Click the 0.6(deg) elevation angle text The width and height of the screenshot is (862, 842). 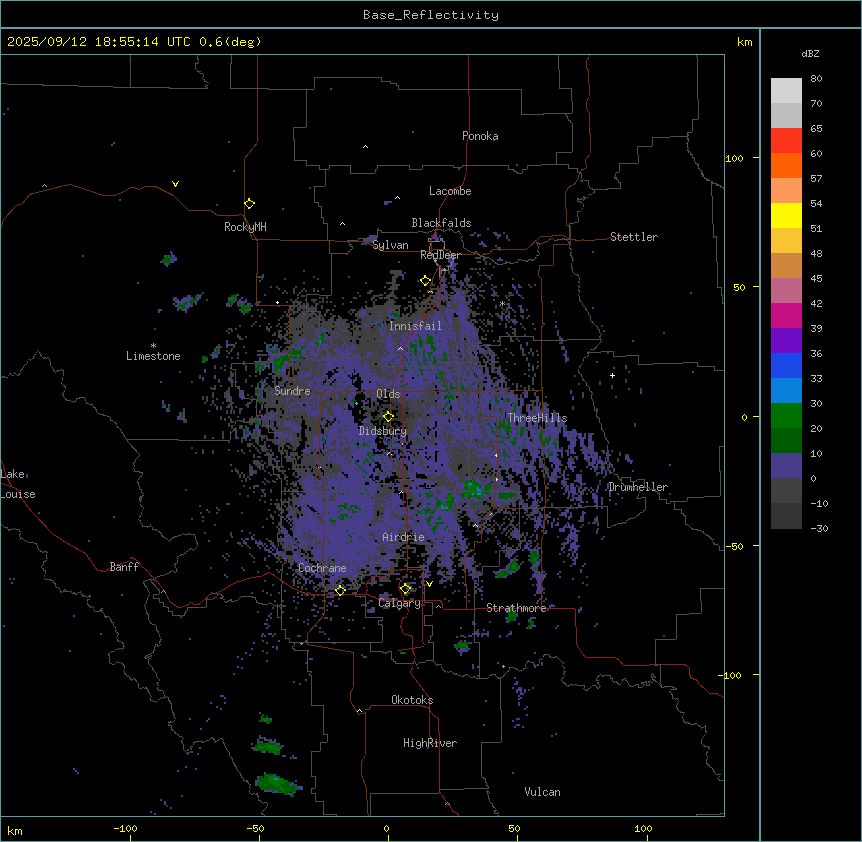coord(230,42)
